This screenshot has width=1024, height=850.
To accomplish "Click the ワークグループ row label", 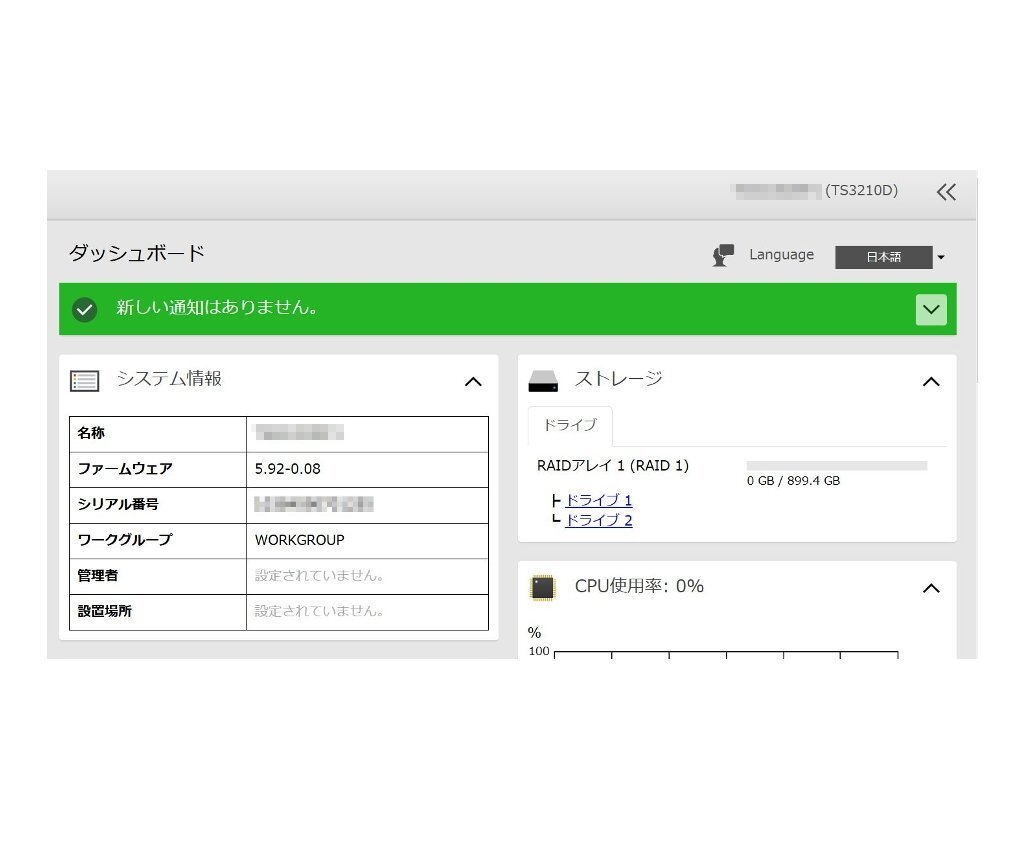I will coord(125,540).
